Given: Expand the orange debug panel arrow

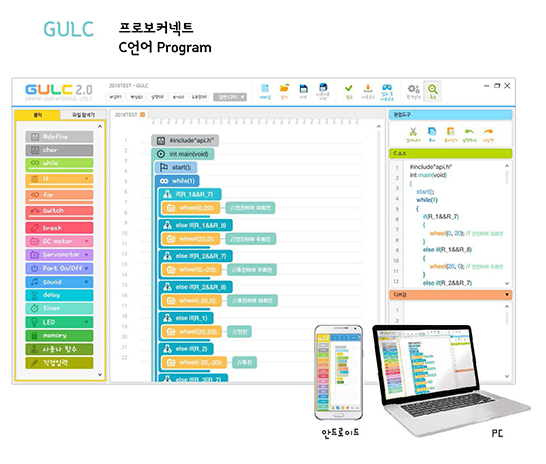Looking at the screenshot, I should (x=507, y=295).
